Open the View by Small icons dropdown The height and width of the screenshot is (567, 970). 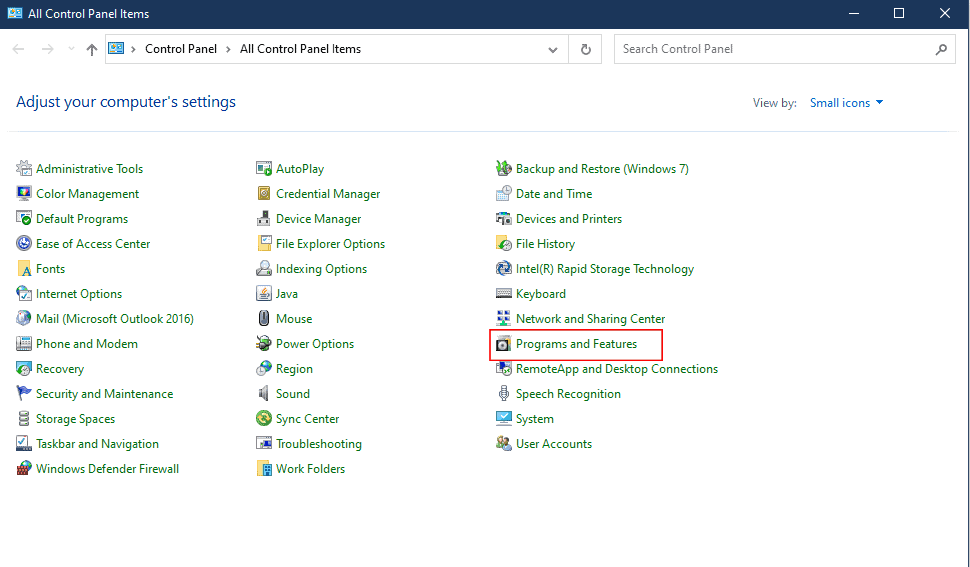click(x=846, y=103)
